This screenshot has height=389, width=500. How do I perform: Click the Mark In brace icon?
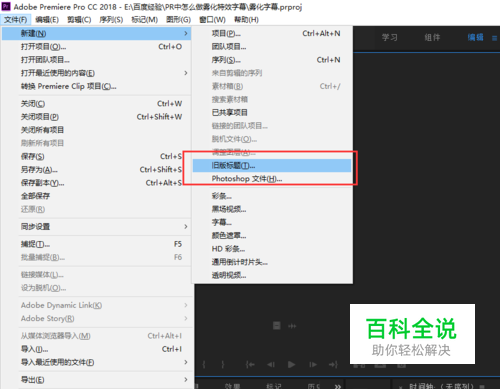(204, 365)
